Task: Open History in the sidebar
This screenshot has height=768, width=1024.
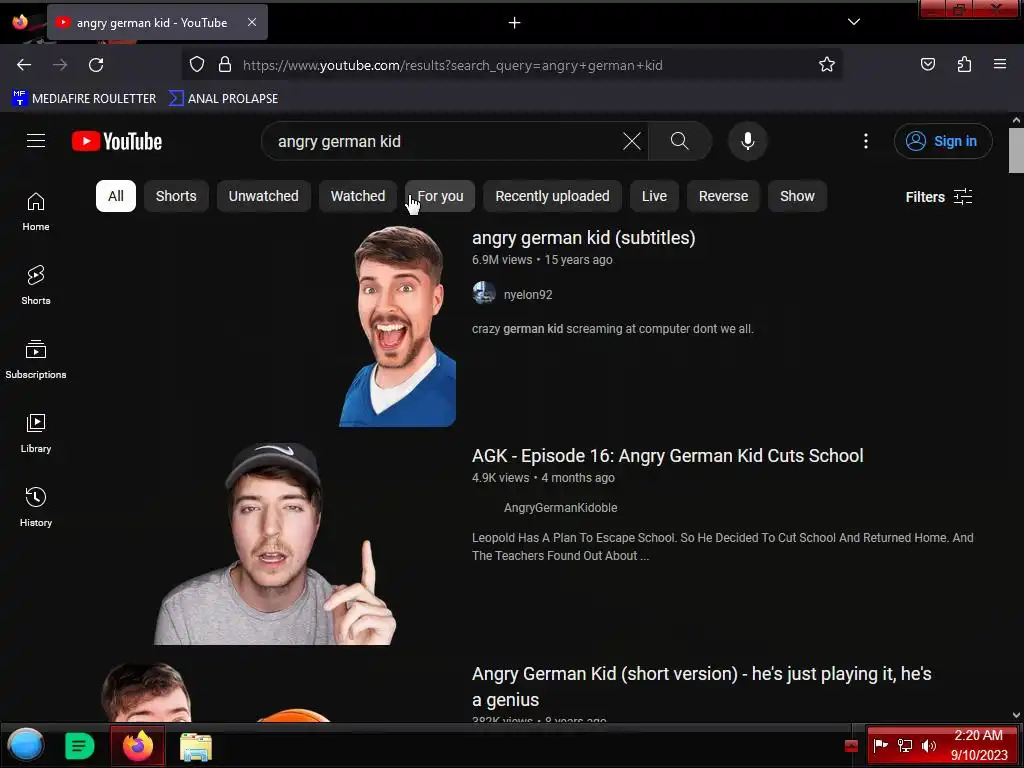Action: click(36, 507)
